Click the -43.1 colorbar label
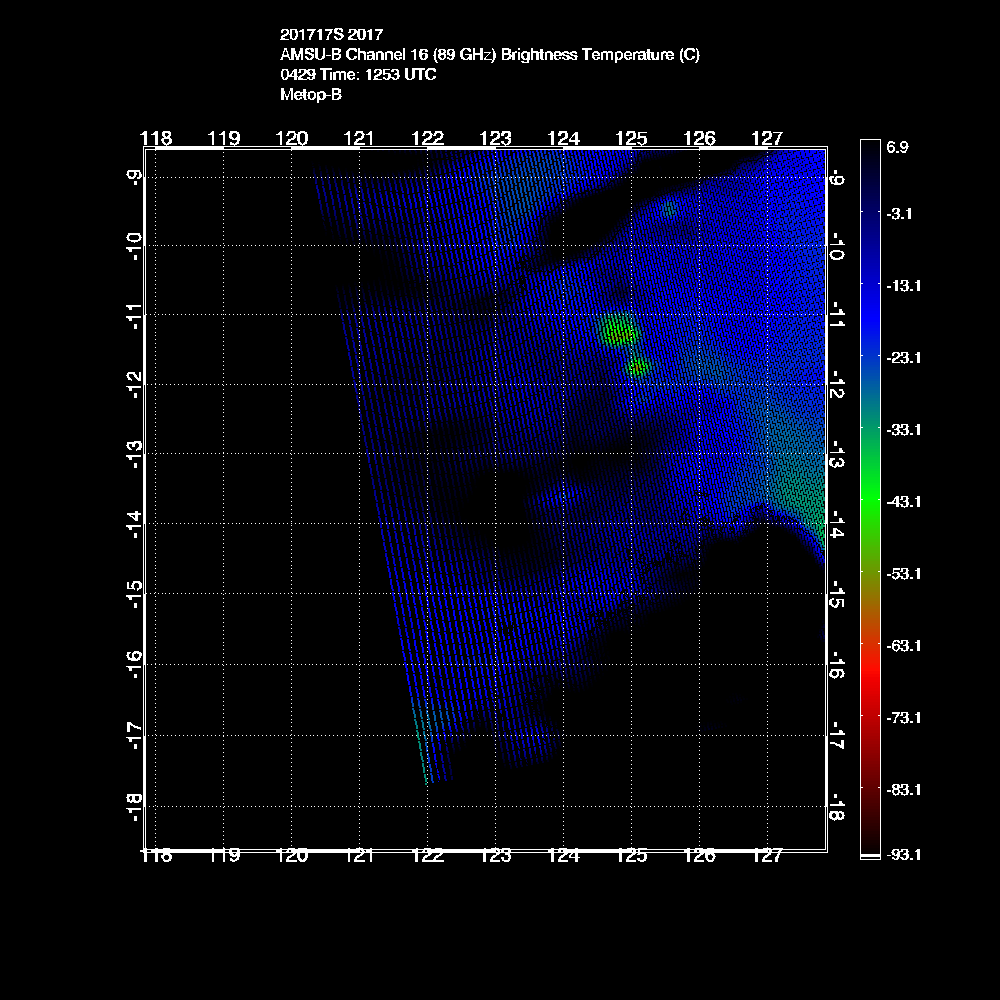Screen dimensions: 1000x1000 pyautogui.click(x=903, y=502)
